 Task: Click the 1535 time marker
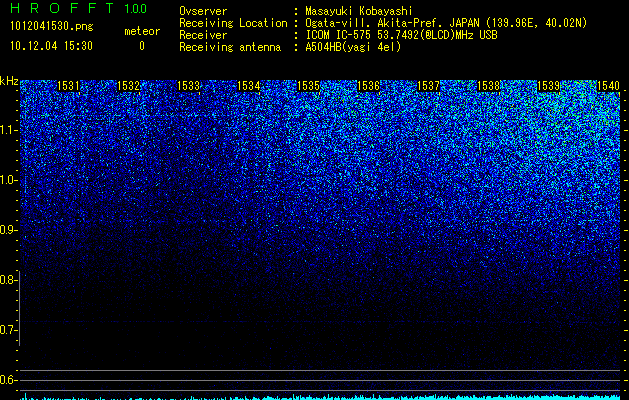[x=308, y=86]
